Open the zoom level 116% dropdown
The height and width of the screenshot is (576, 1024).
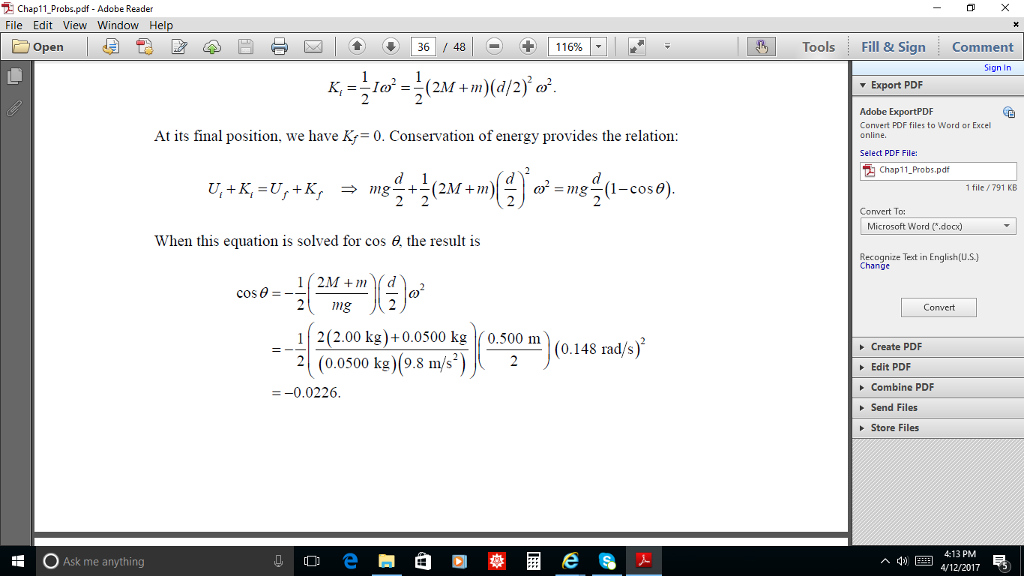[601, 46]
